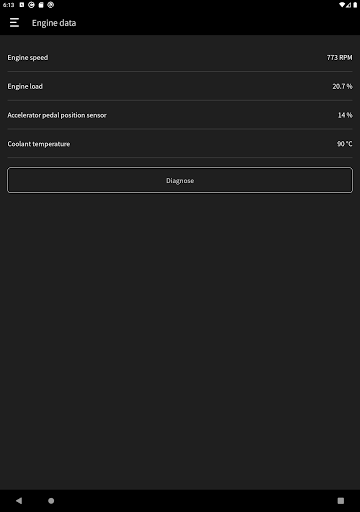Tap the Engine data page title
Image resolution: width=360 pixels, height=512 pixels.
54,23
